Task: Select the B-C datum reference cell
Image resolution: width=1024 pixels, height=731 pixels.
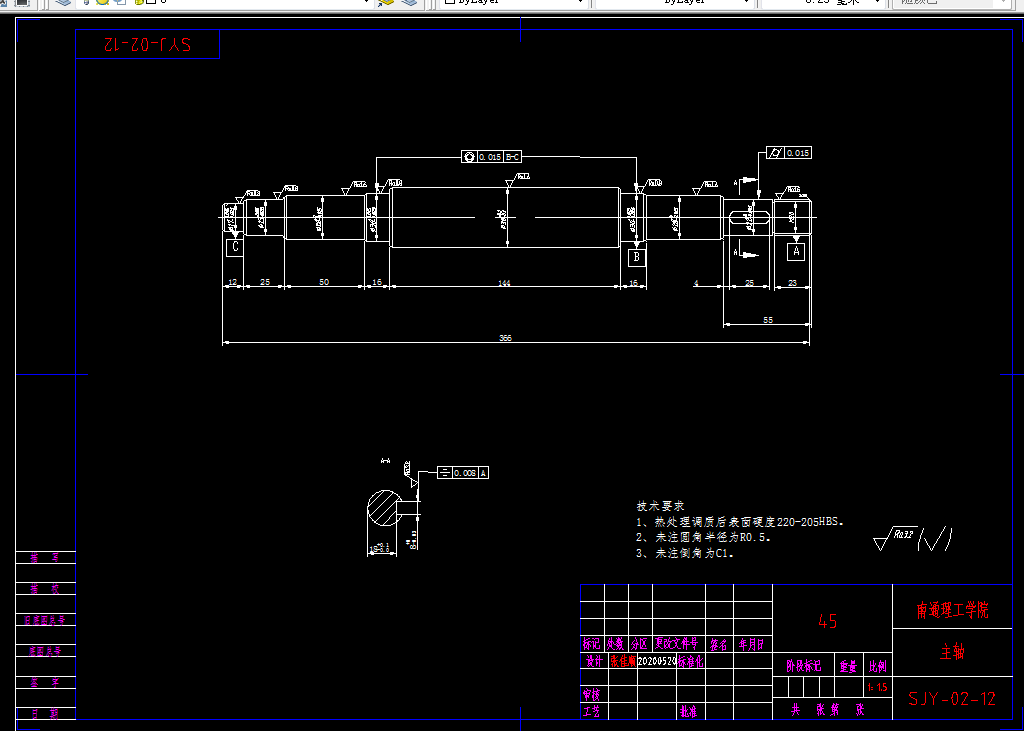Action: (x=513, y=157)
